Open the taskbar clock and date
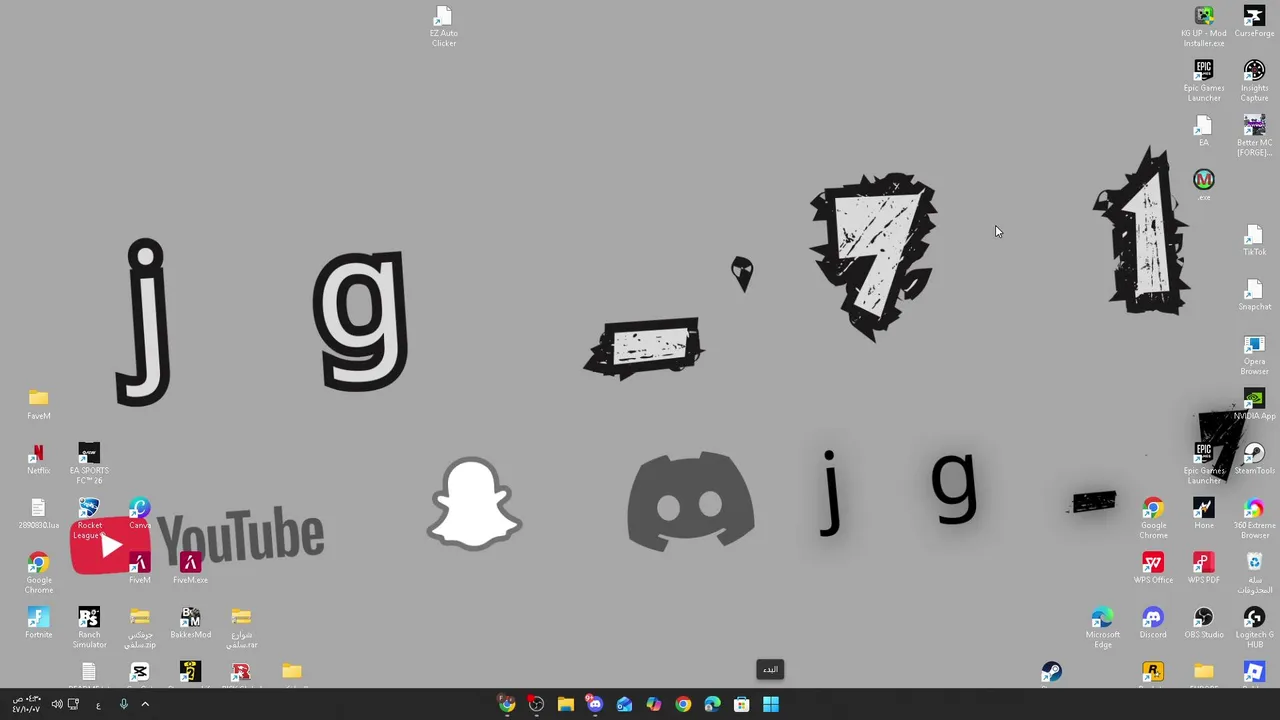This screenshot has width=1280, height=720. [26, 704]
